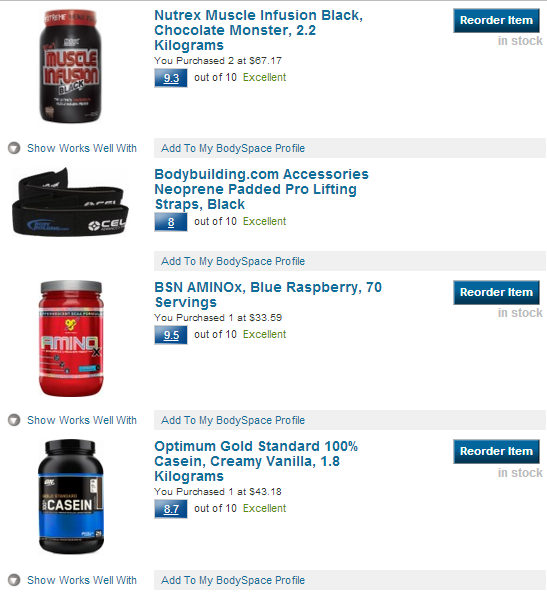Open the 9.5 rating badge for AMINOx
Image resolution: width=547 pixels, height=594 pixels.
tap(171, 335)
